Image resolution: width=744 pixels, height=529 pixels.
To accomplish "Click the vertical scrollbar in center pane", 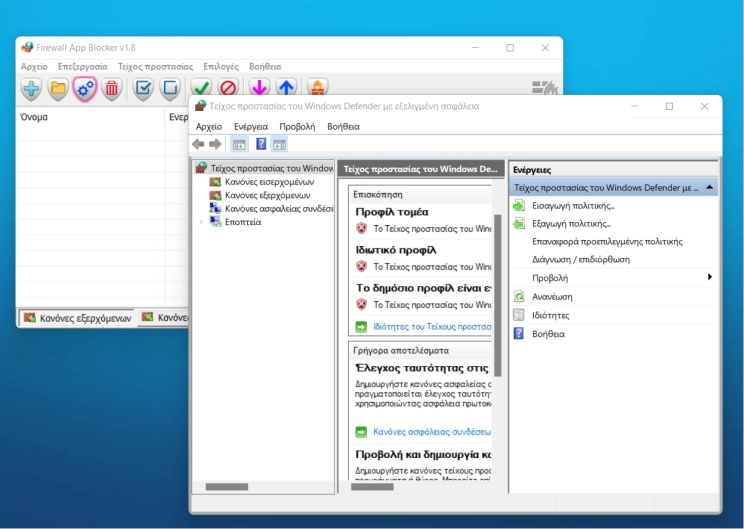I will (x=498, y=294).
